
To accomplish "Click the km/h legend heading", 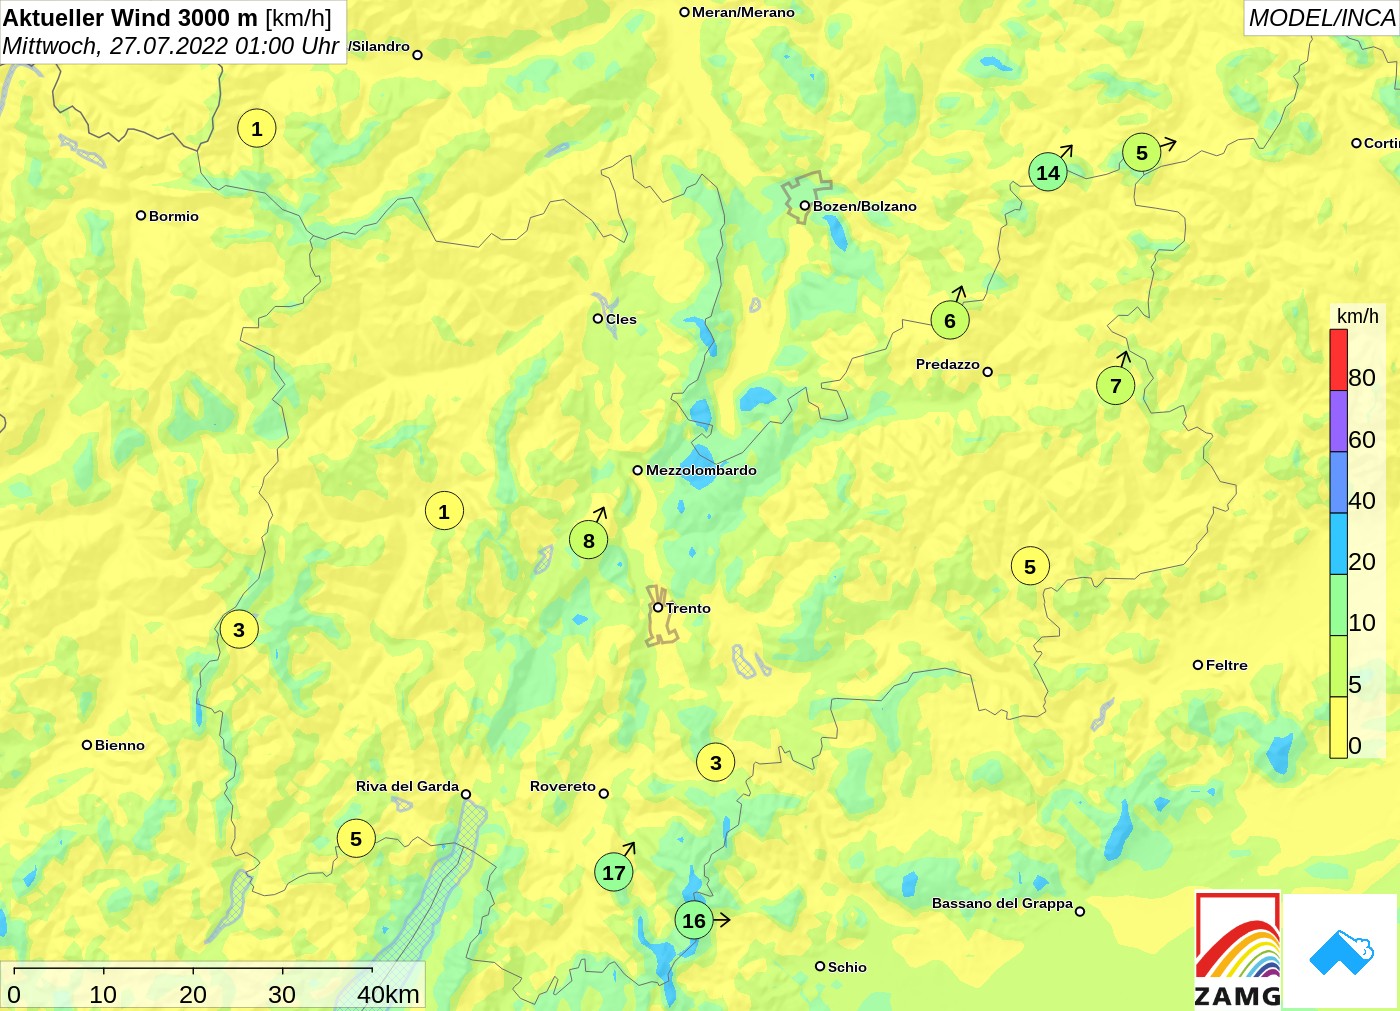I will coord(1358,316).
